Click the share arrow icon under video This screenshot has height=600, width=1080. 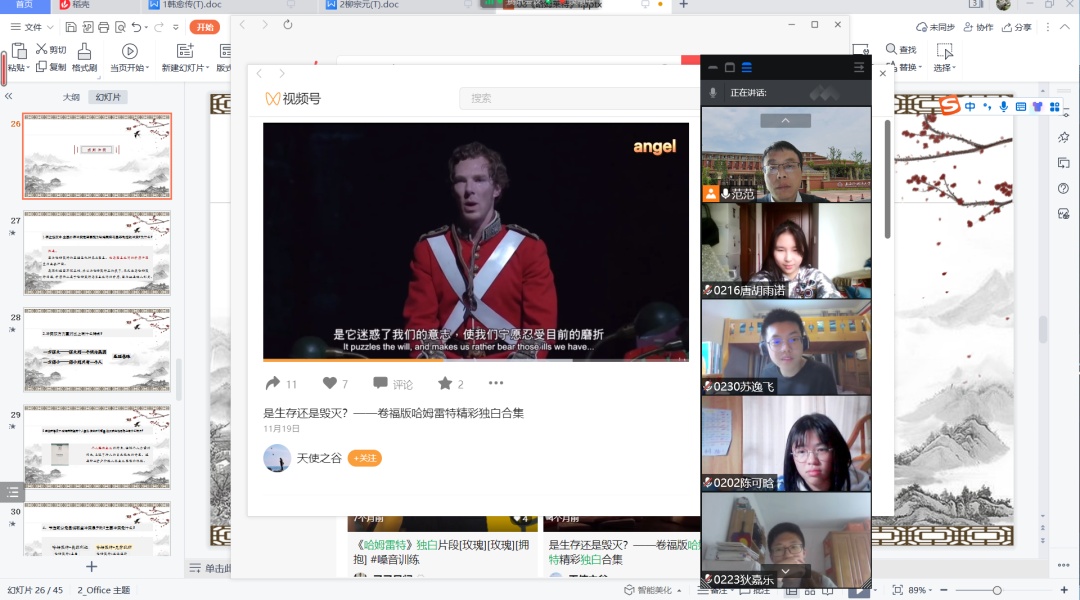point(273,383)
